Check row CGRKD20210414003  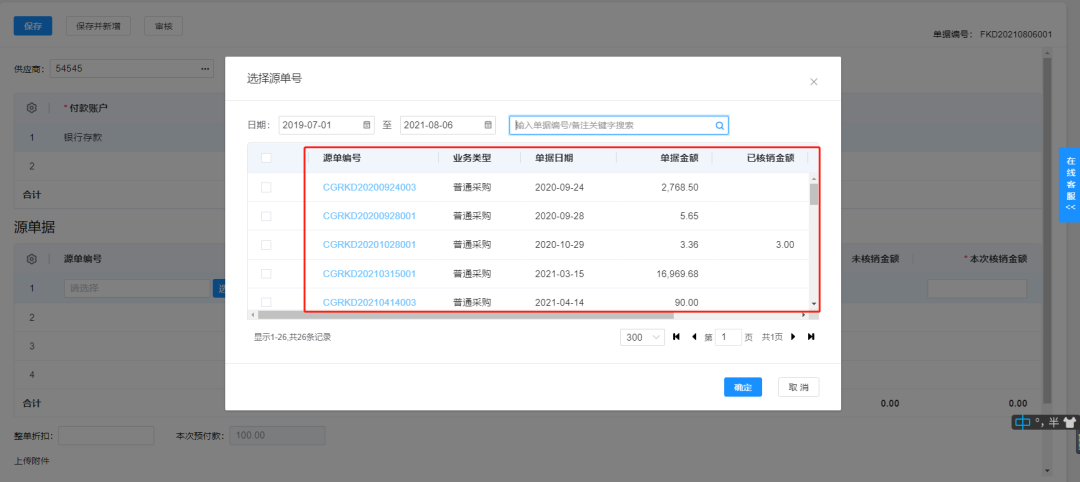[266, 302]
